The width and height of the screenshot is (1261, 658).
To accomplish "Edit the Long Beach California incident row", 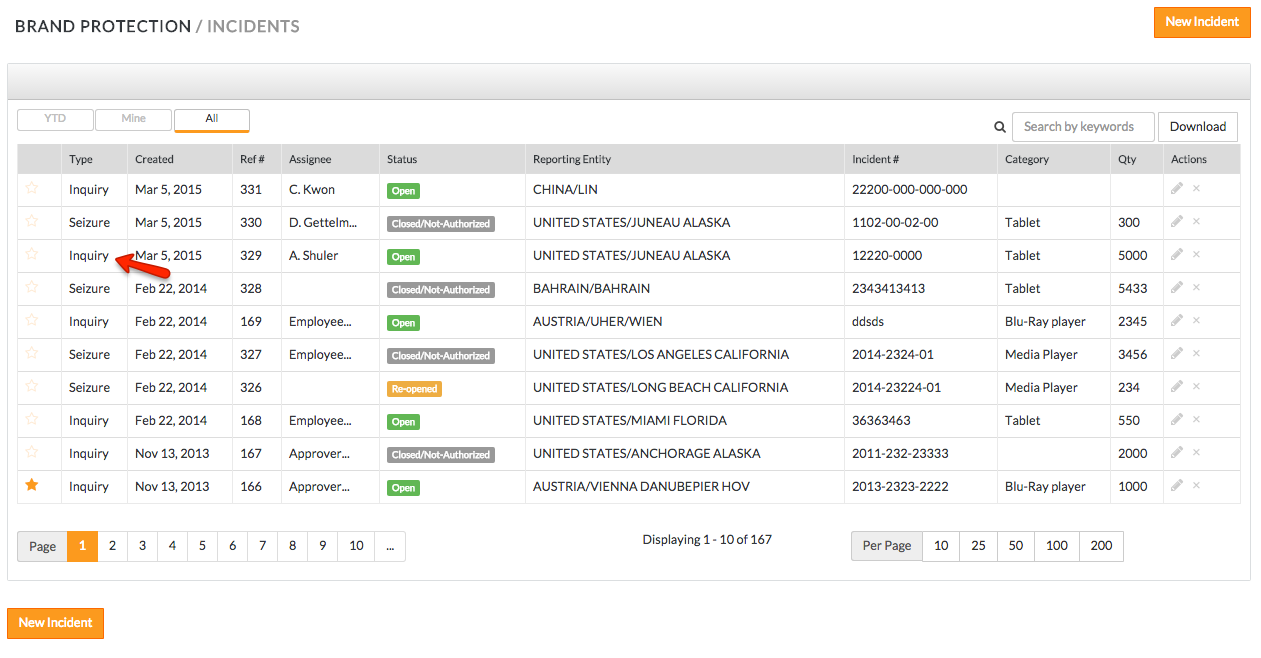I will pyautogui.click(x=1177, y=386).
